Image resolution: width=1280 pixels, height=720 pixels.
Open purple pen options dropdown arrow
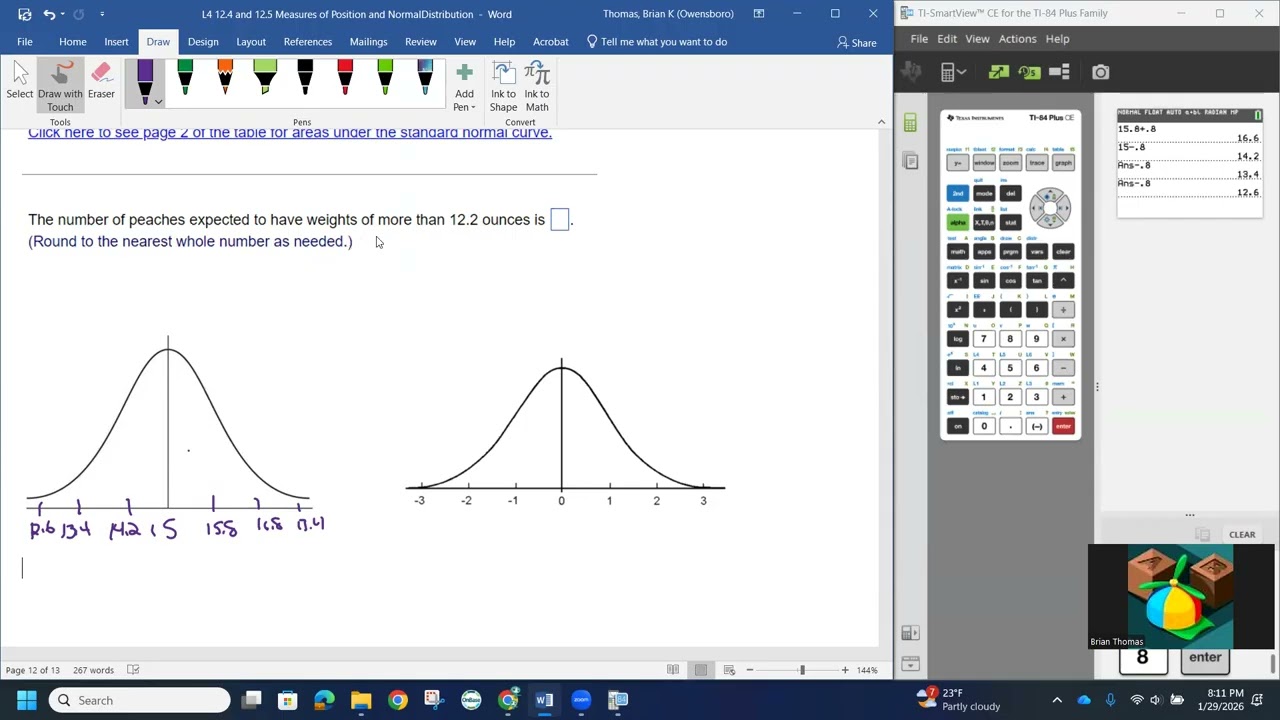[x=158, y=101]
